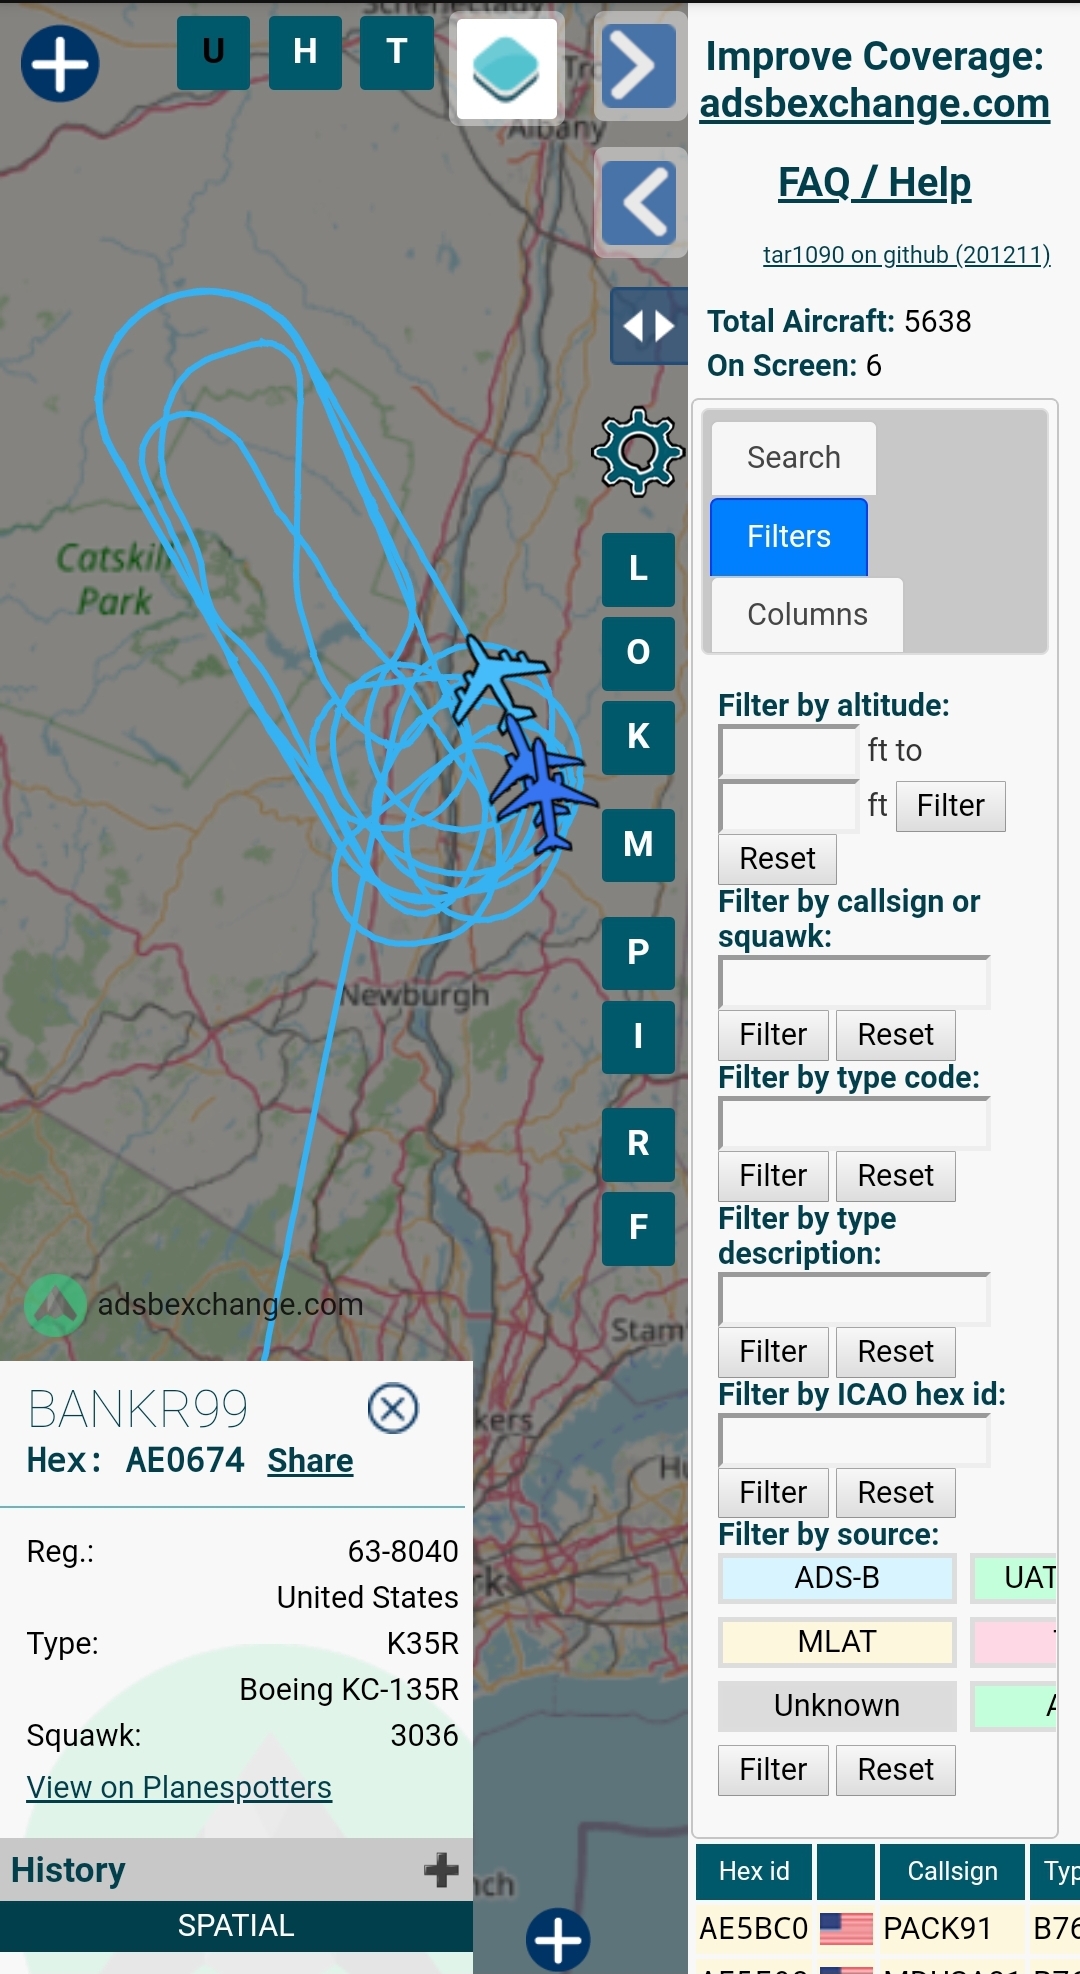Screen dimensions: 1080x1974
Task: Open the adsbexchange.com link
Action: (x=875, y=104)
